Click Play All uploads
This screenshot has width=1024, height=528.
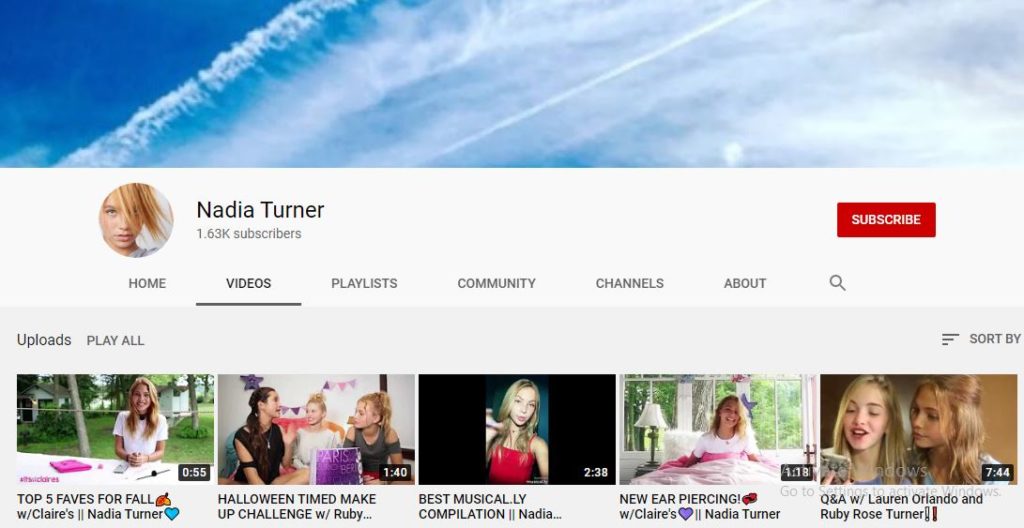pos(116,340)
